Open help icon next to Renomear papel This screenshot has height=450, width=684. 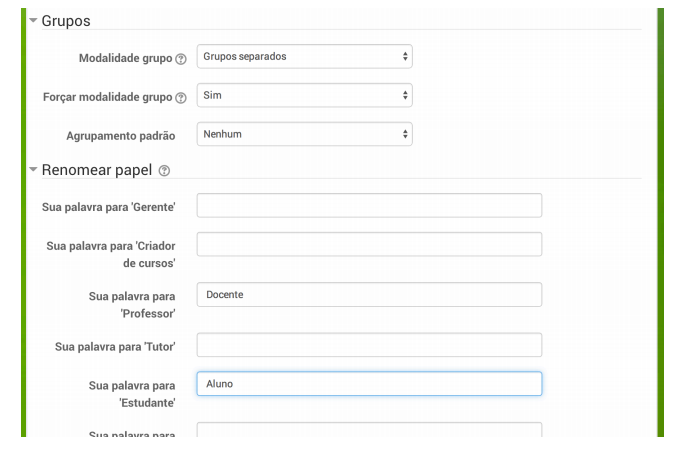click(164, 171)
